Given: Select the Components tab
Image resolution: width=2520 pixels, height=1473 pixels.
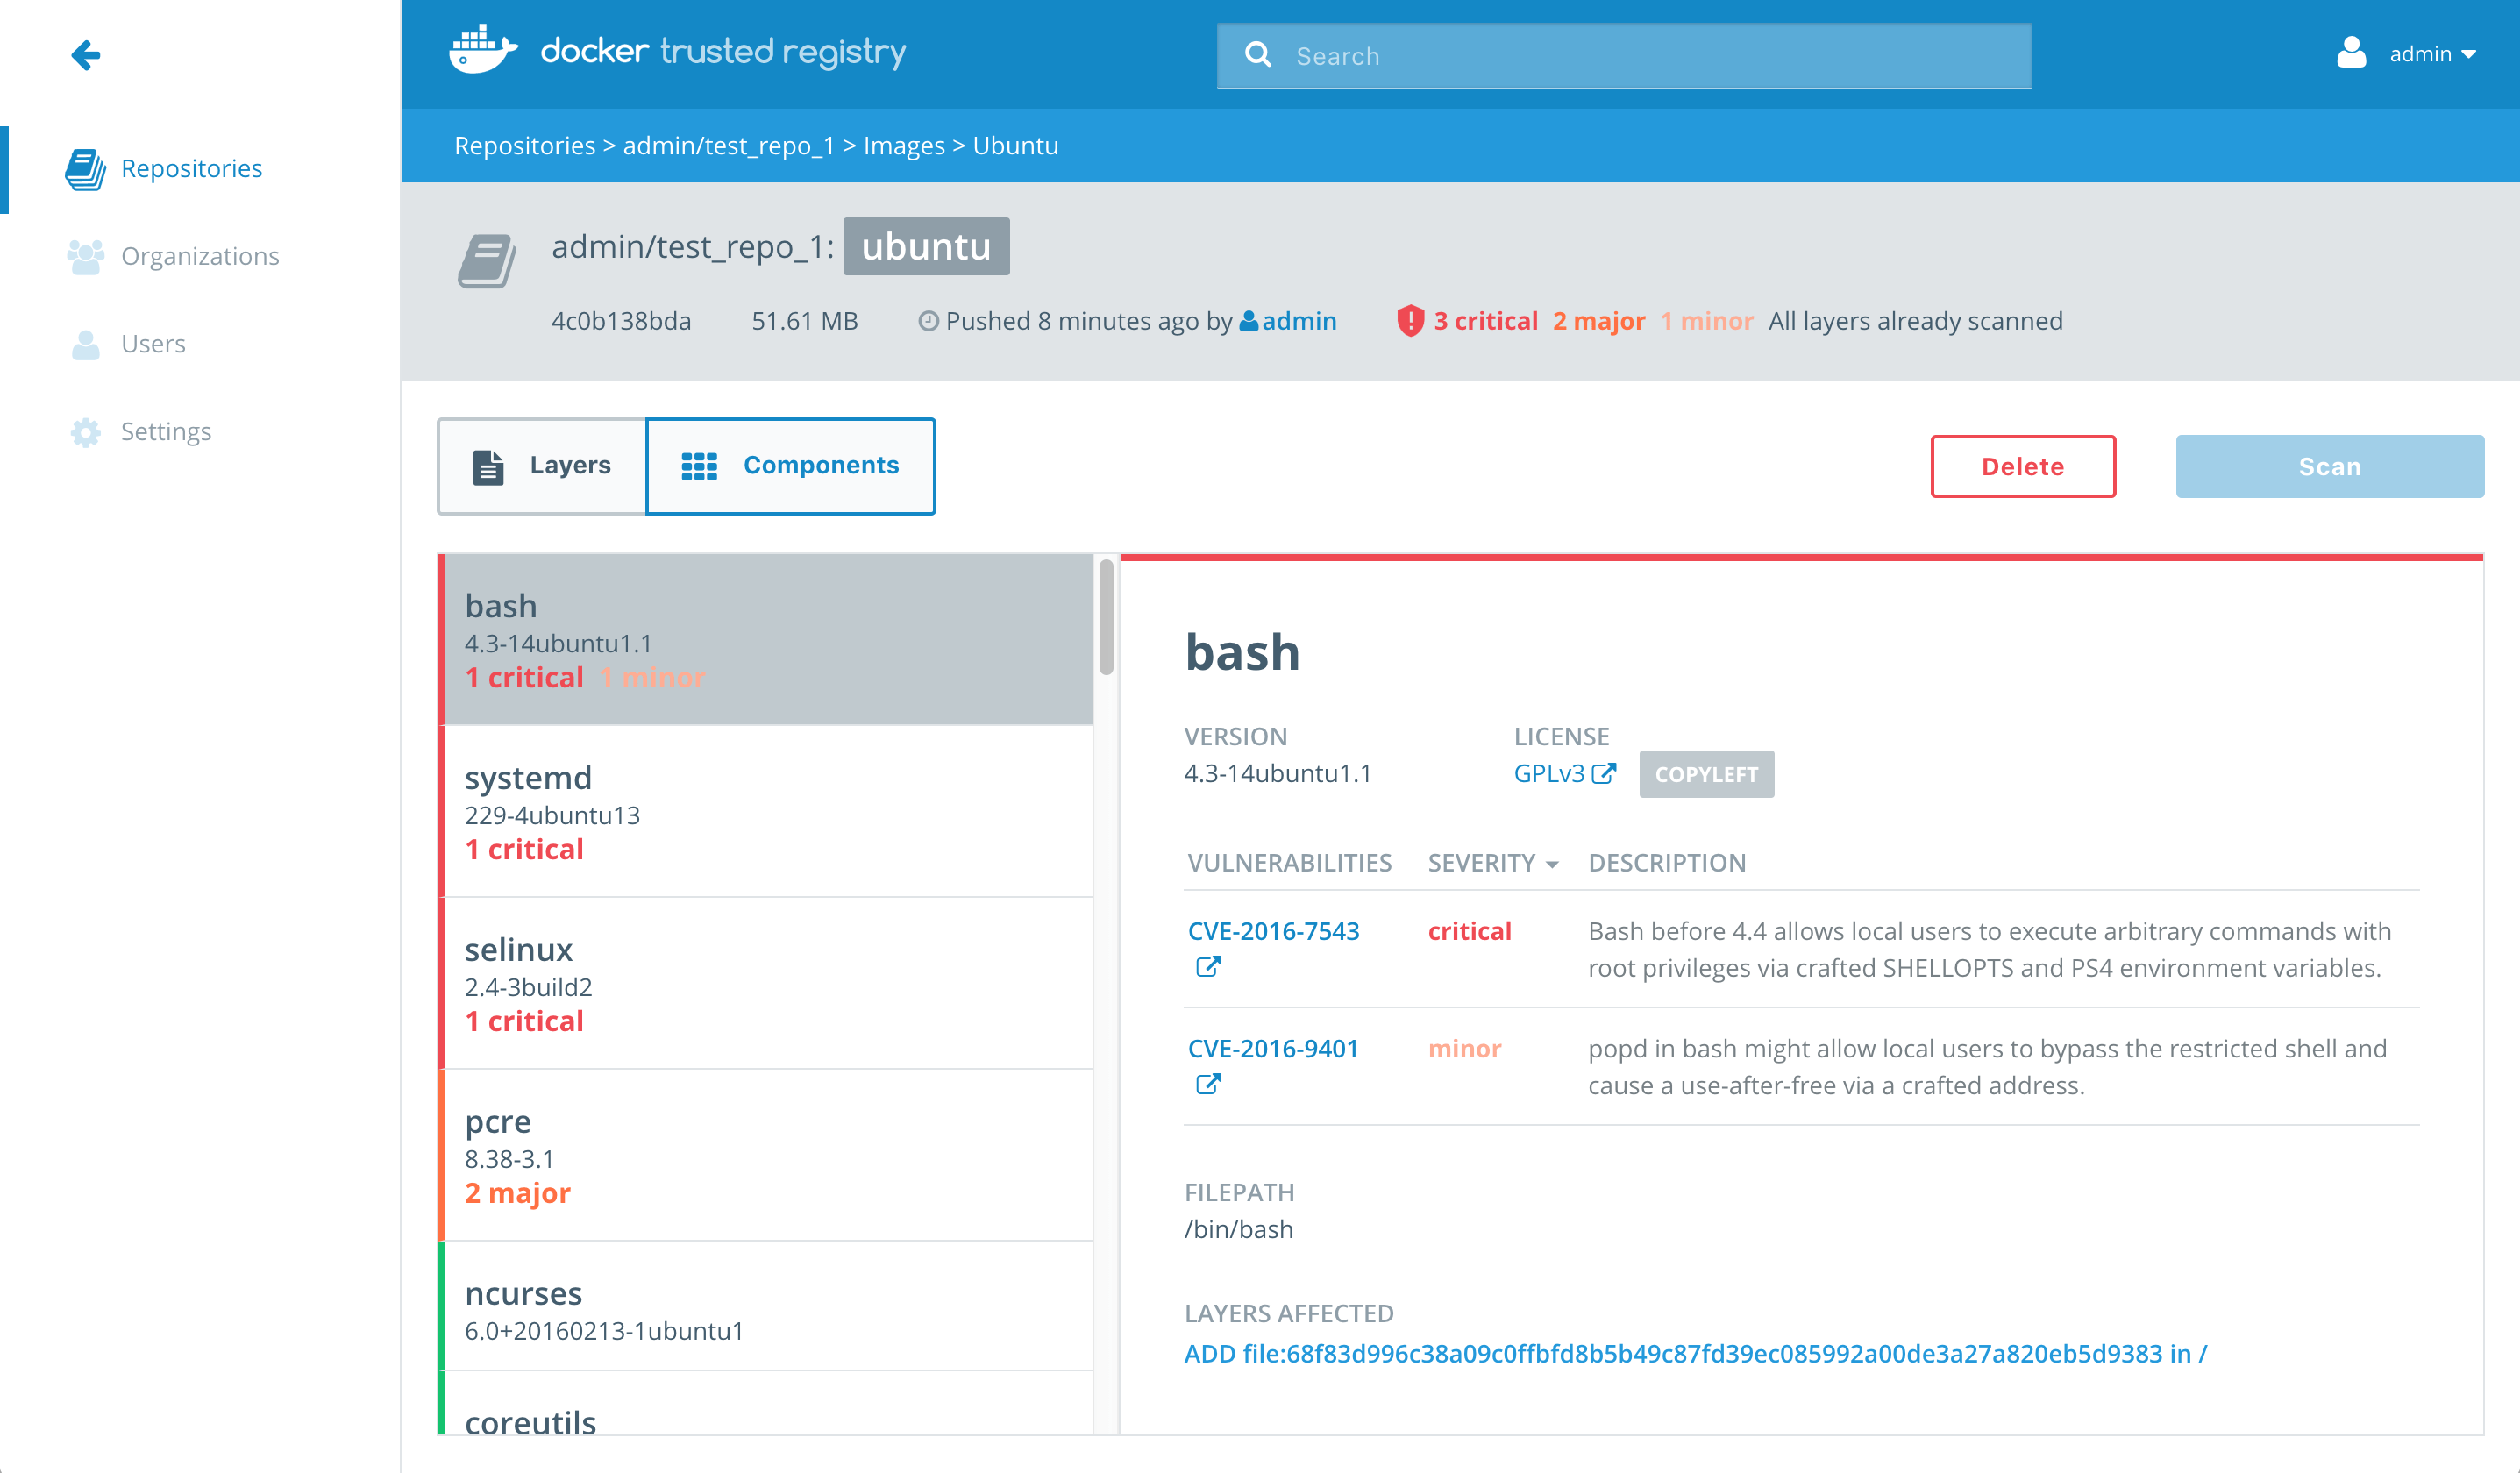Looking at the screenshot, I should click(790, 466).
